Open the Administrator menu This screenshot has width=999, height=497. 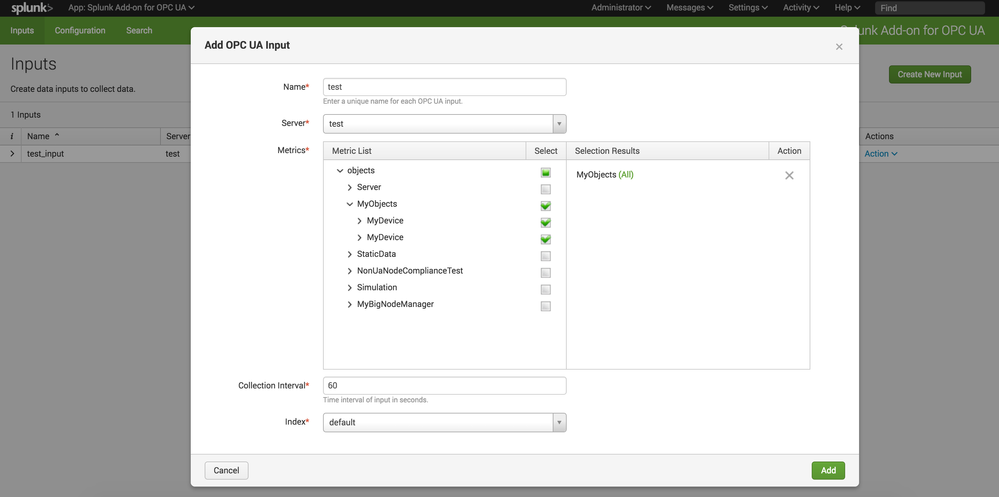pos(621,8)
